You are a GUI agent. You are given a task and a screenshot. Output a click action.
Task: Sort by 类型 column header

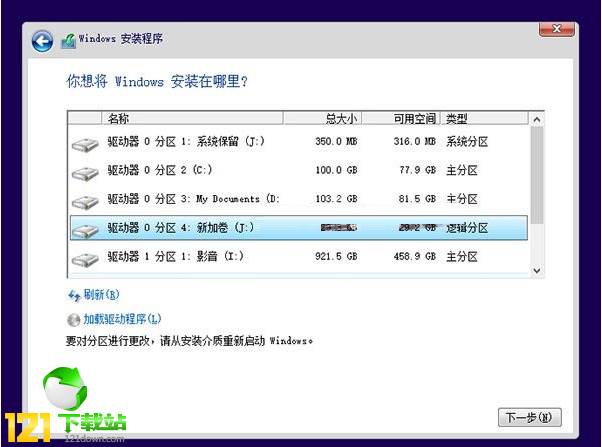coord(484,118)
